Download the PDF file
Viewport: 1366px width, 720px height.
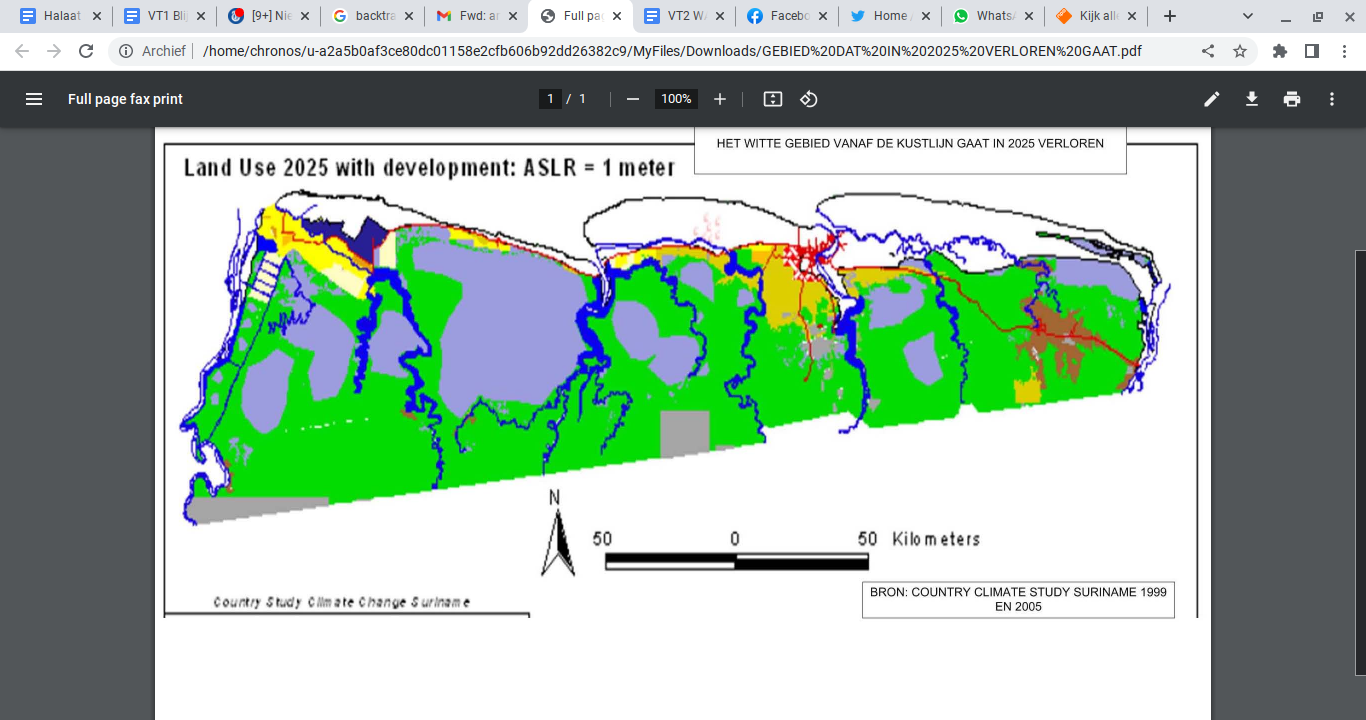click(x=1251, y=99)
